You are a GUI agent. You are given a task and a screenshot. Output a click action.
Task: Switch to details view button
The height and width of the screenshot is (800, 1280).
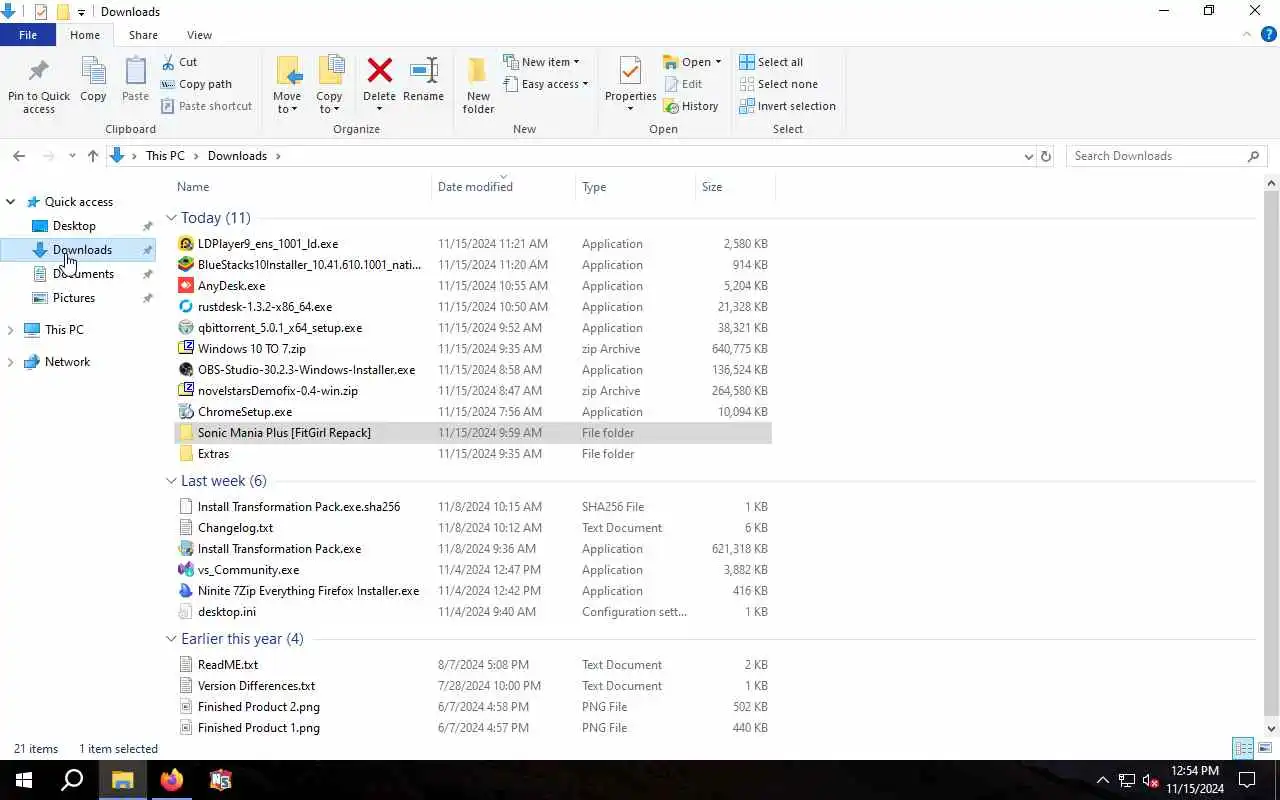pos(1243,748)
